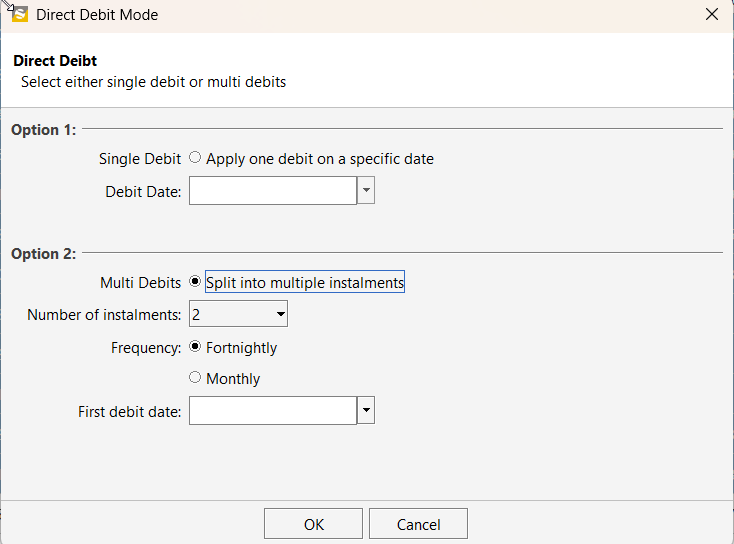The height and width of the screenshot is (544, 734).
Task: Click the Option 2 section header
Action: pyautogui.click(x=44, y=254)
